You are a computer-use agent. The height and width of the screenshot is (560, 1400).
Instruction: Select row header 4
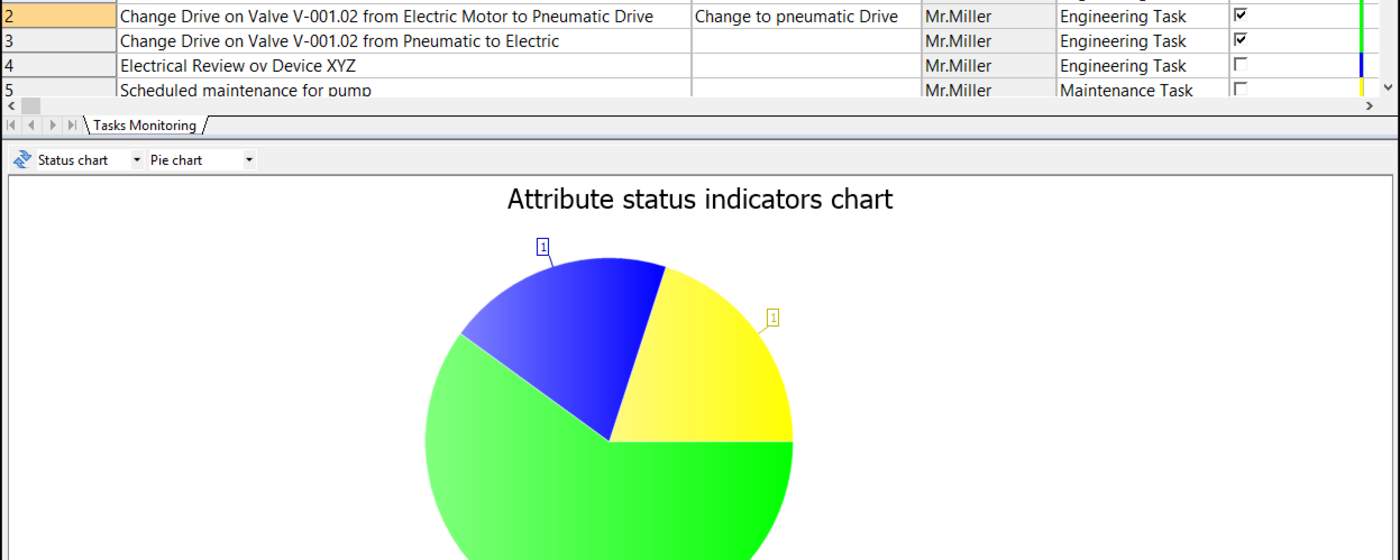pos(58,66)
